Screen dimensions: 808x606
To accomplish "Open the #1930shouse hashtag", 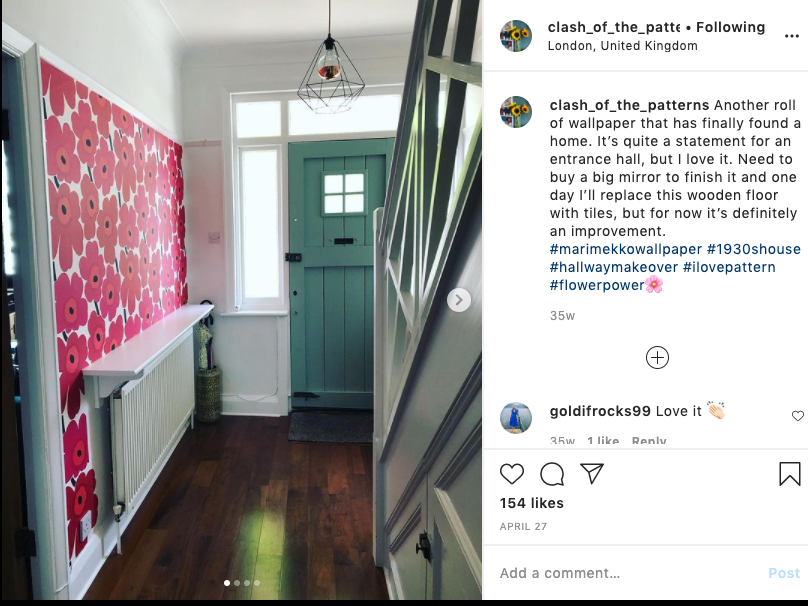I will click(x=753, y=249).
